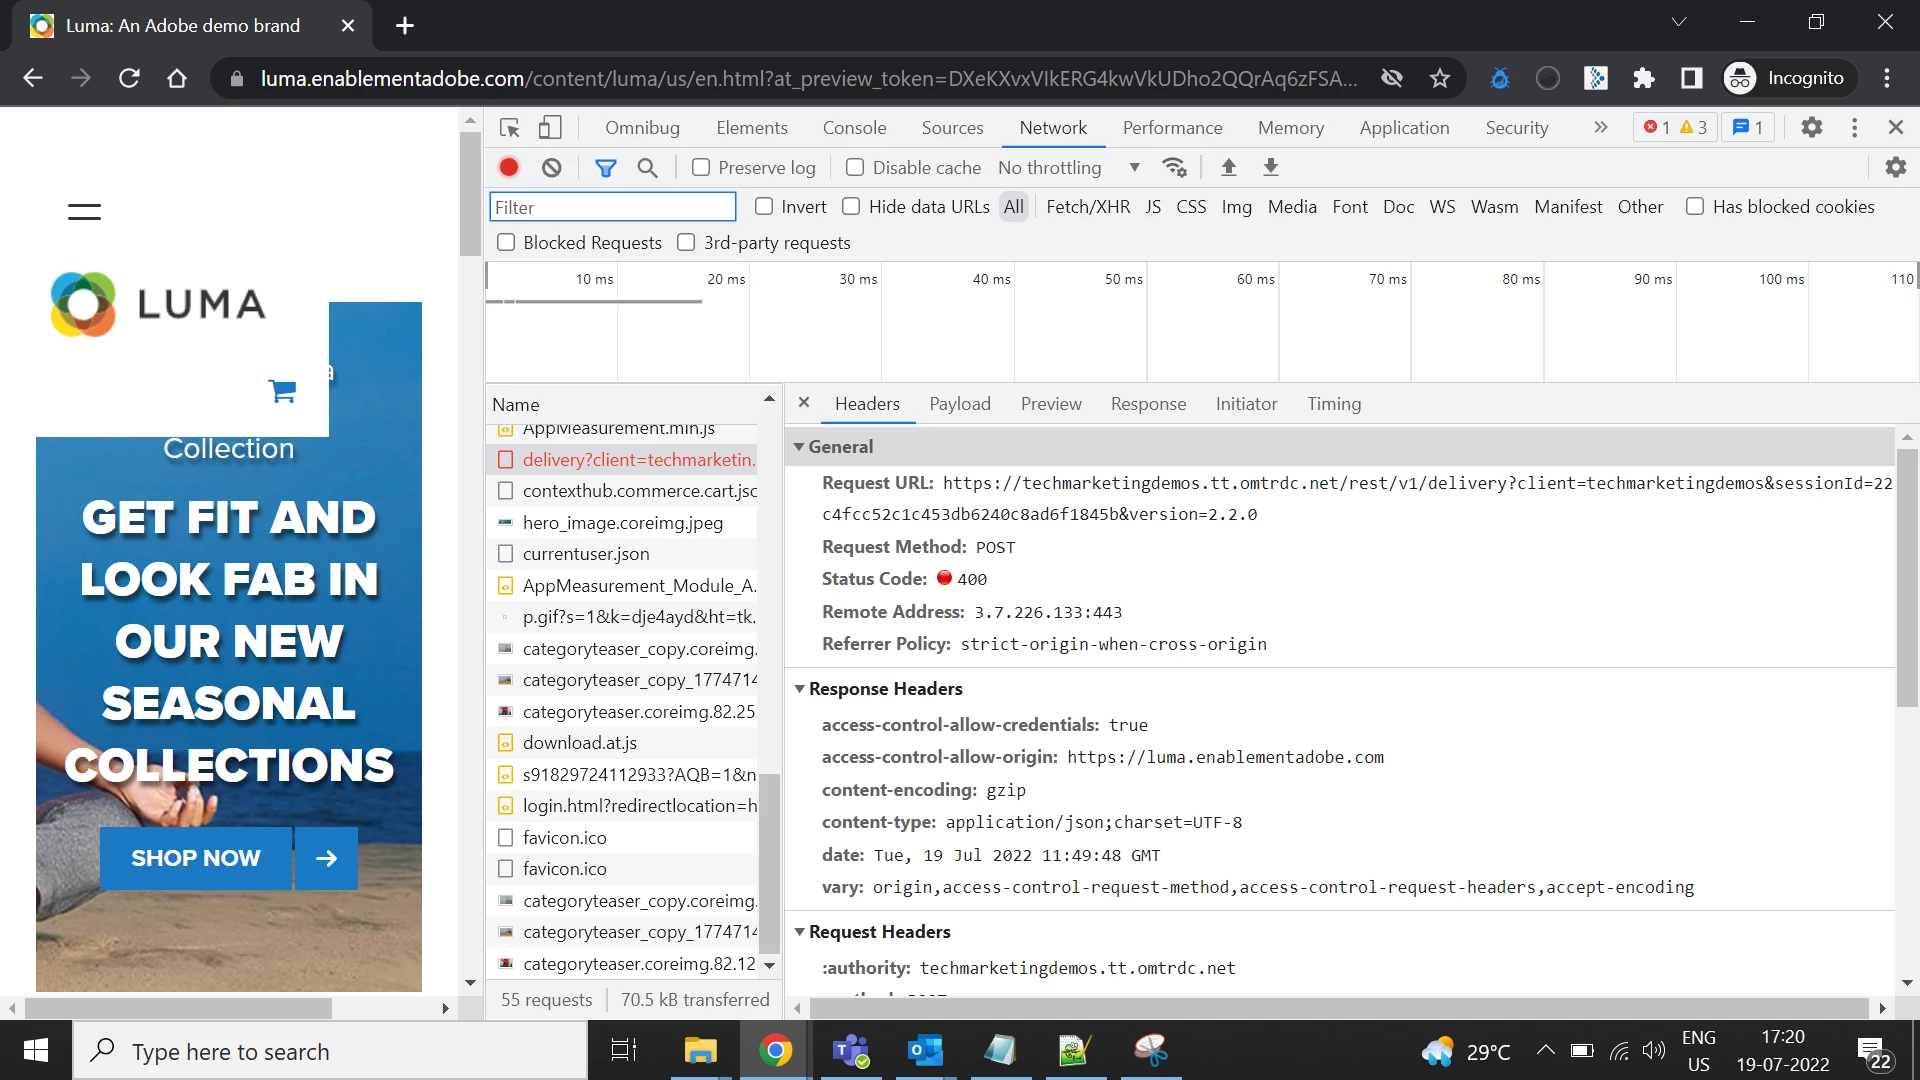
Task: Enable the Preserve log checkbox
Action: click(x=701, y=168)
